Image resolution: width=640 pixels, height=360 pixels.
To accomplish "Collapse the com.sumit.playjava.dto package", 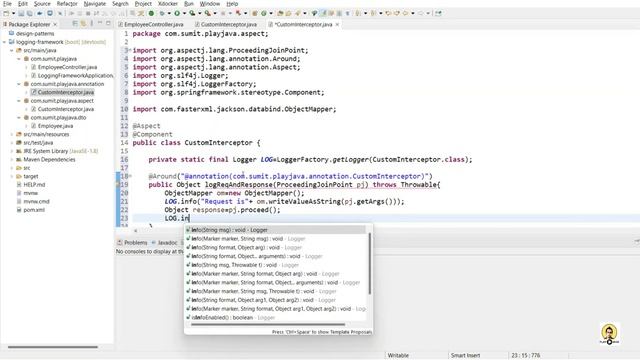I will pos(19,117).
